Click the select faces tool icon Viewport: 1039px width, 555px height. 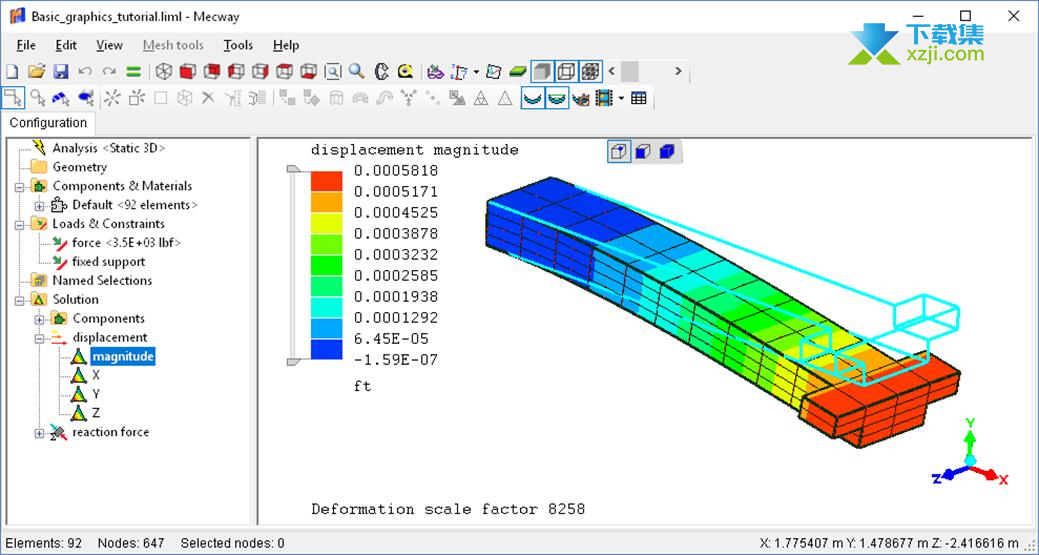point(61,99)
